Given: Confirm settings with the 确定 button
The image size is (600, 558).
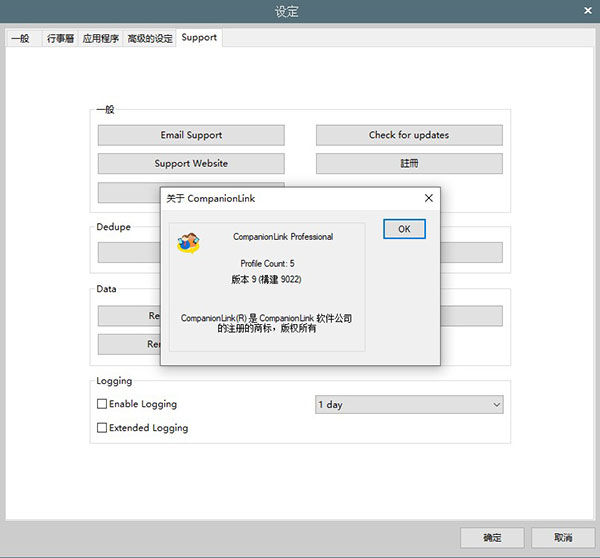Looking at the screenshot, I should coord(492,537).
